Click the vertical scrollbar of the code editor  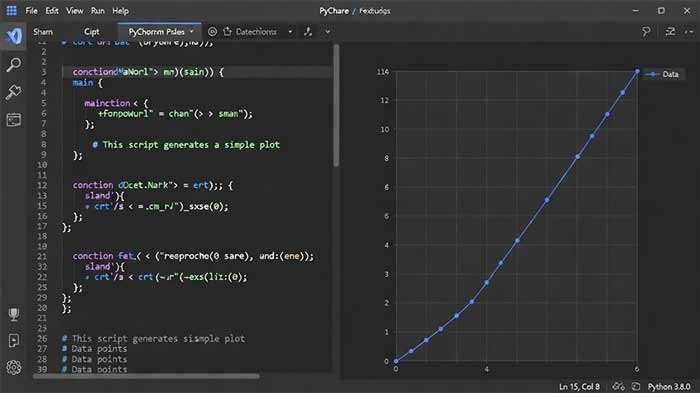(x=336, y=105)
